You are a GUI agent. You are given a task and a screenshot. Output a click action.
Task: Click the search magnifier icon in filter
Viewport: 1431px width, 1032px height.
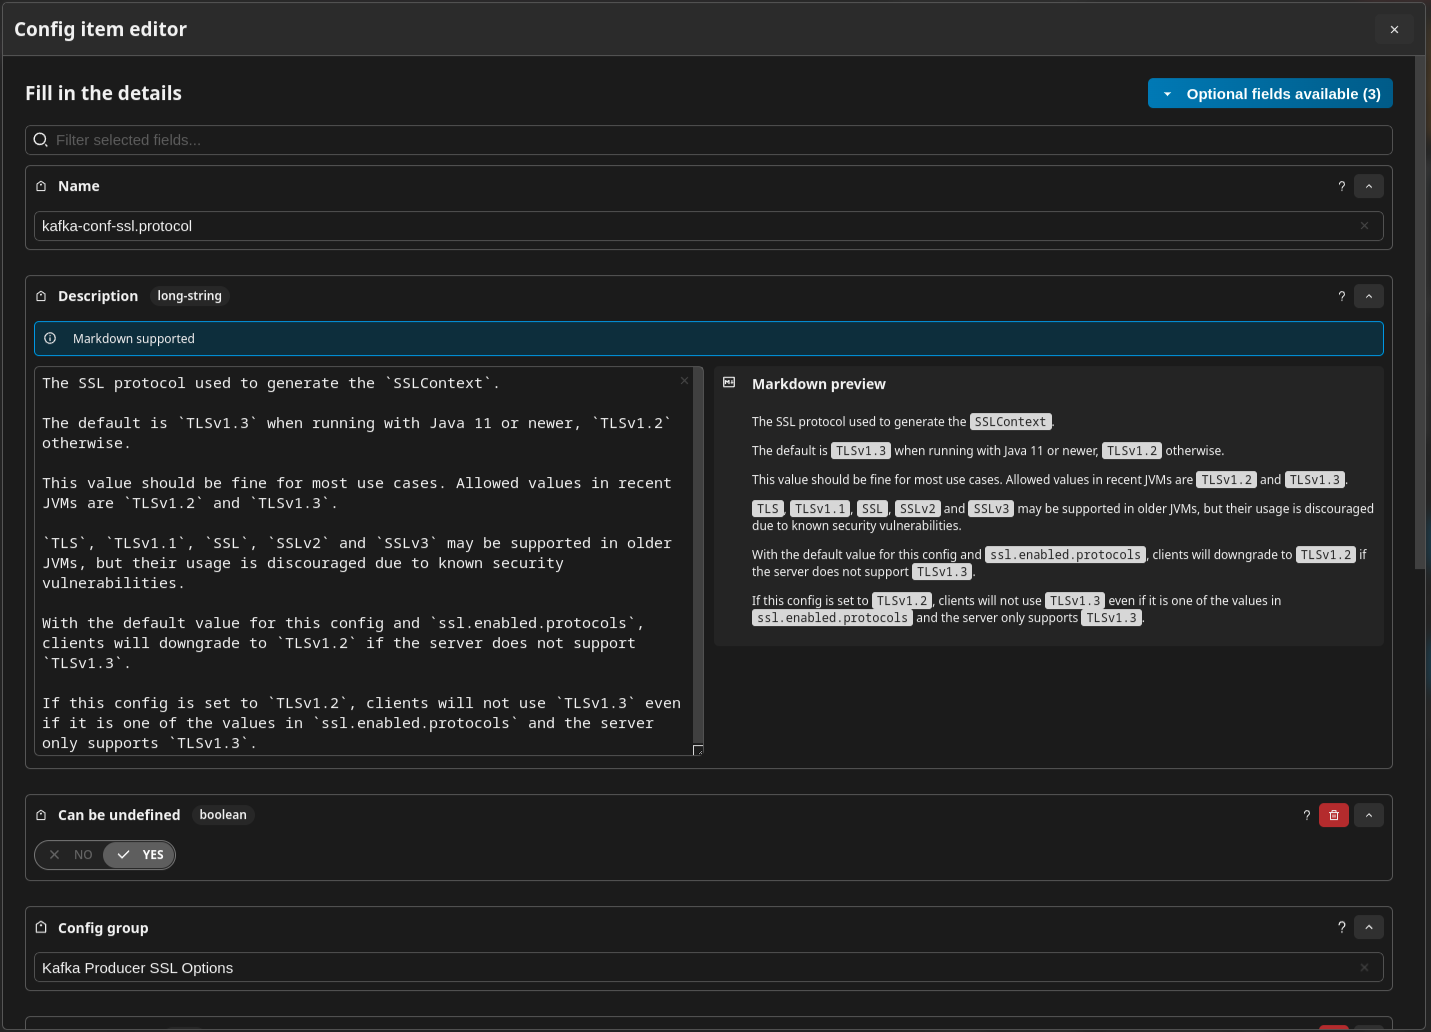[41, 140]
